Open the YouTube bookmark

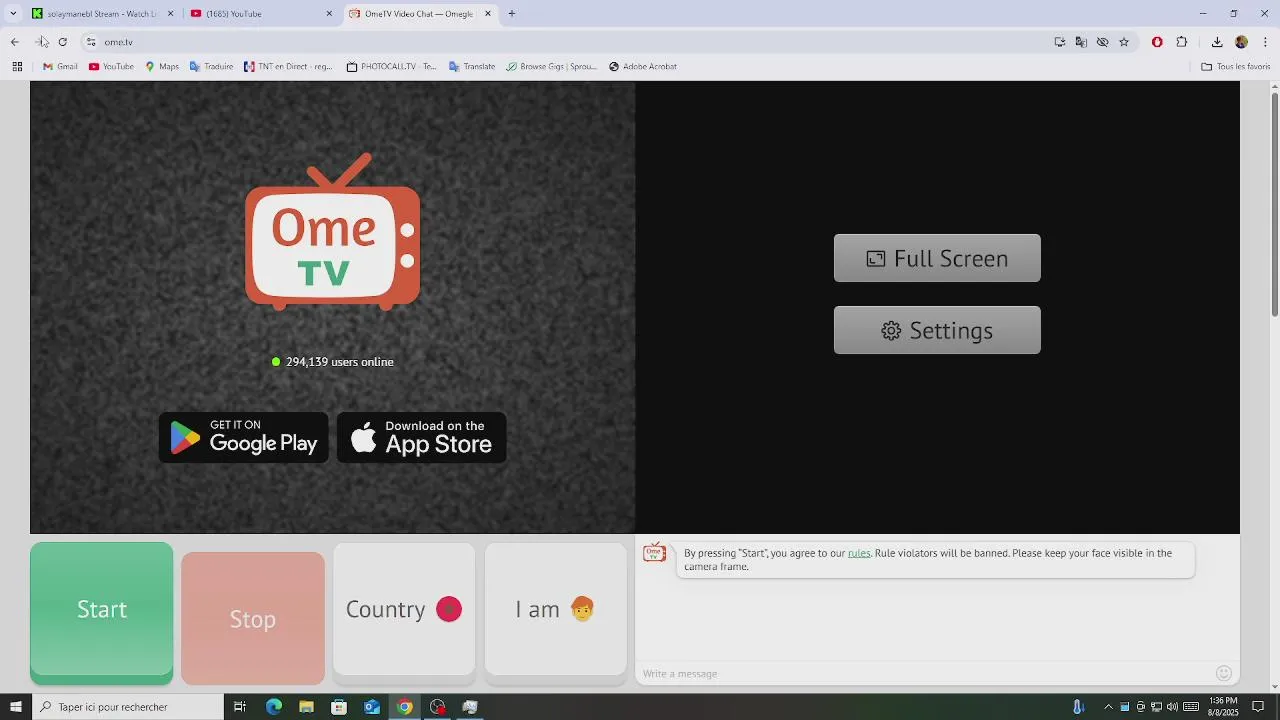(x=111, y=67)
